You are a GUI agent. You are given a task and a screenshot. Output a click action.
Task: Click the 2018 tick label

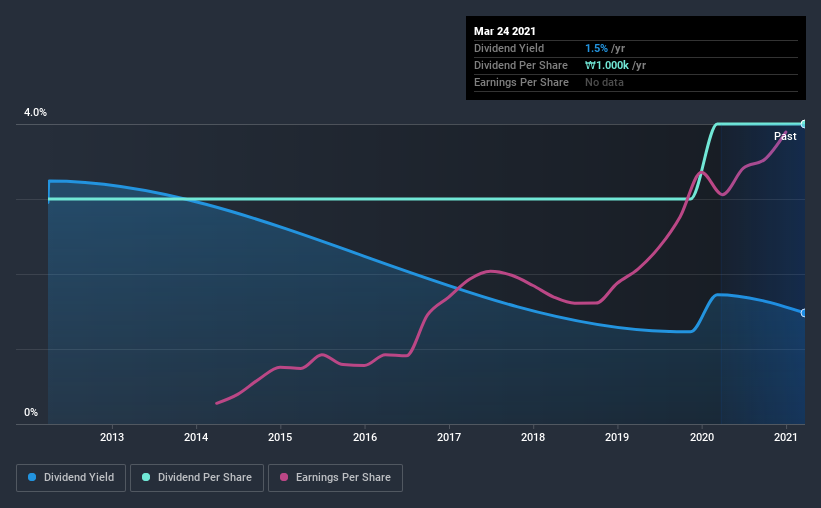coord(533,437)
